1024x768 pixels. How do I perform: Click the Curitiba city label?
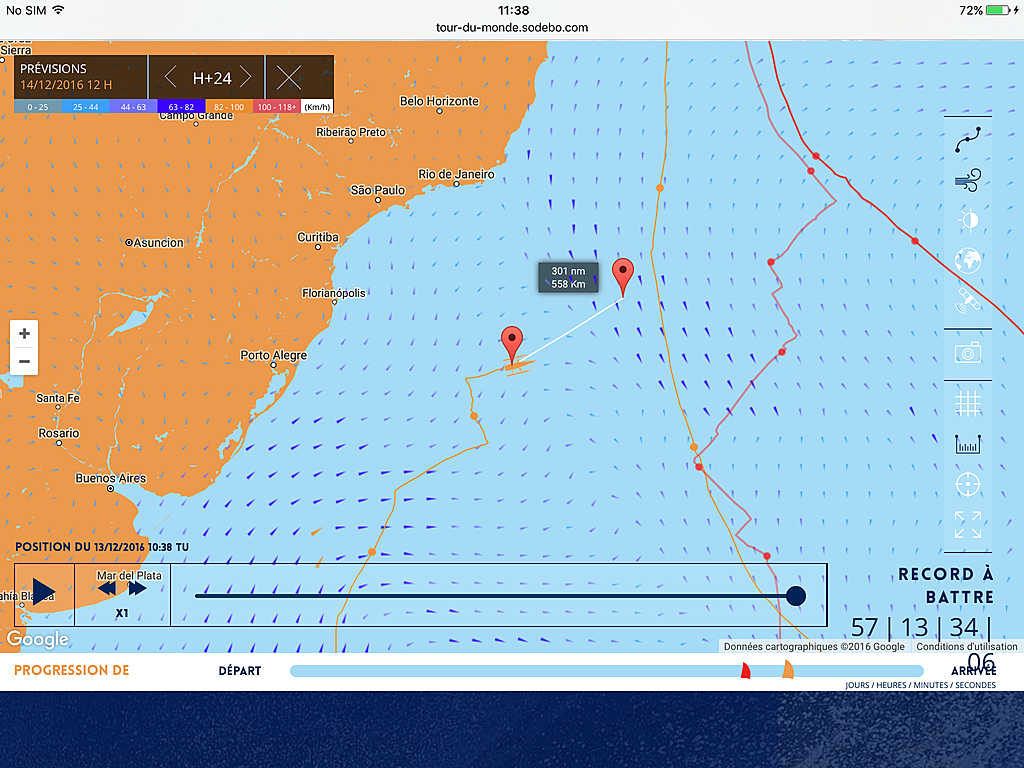[318, 237]
